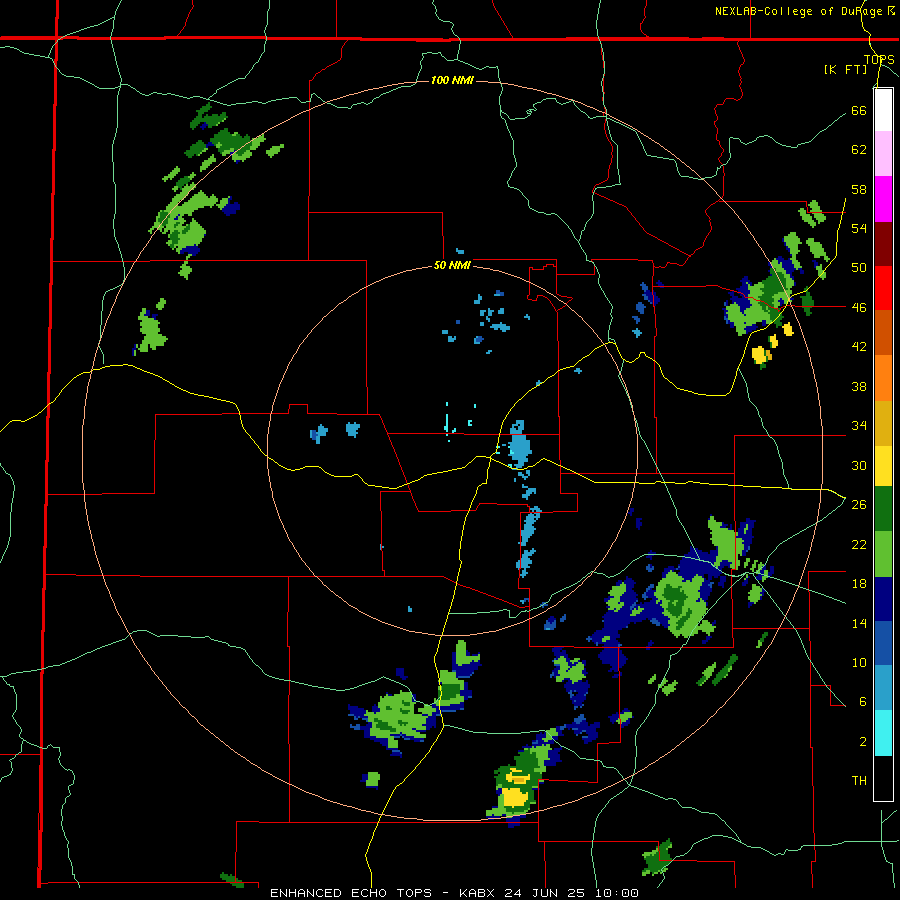Click the 'ENHANCED ECHO TOPS' product title
Viewport: 900px width, 900px height.
click(x=350, y=893)
